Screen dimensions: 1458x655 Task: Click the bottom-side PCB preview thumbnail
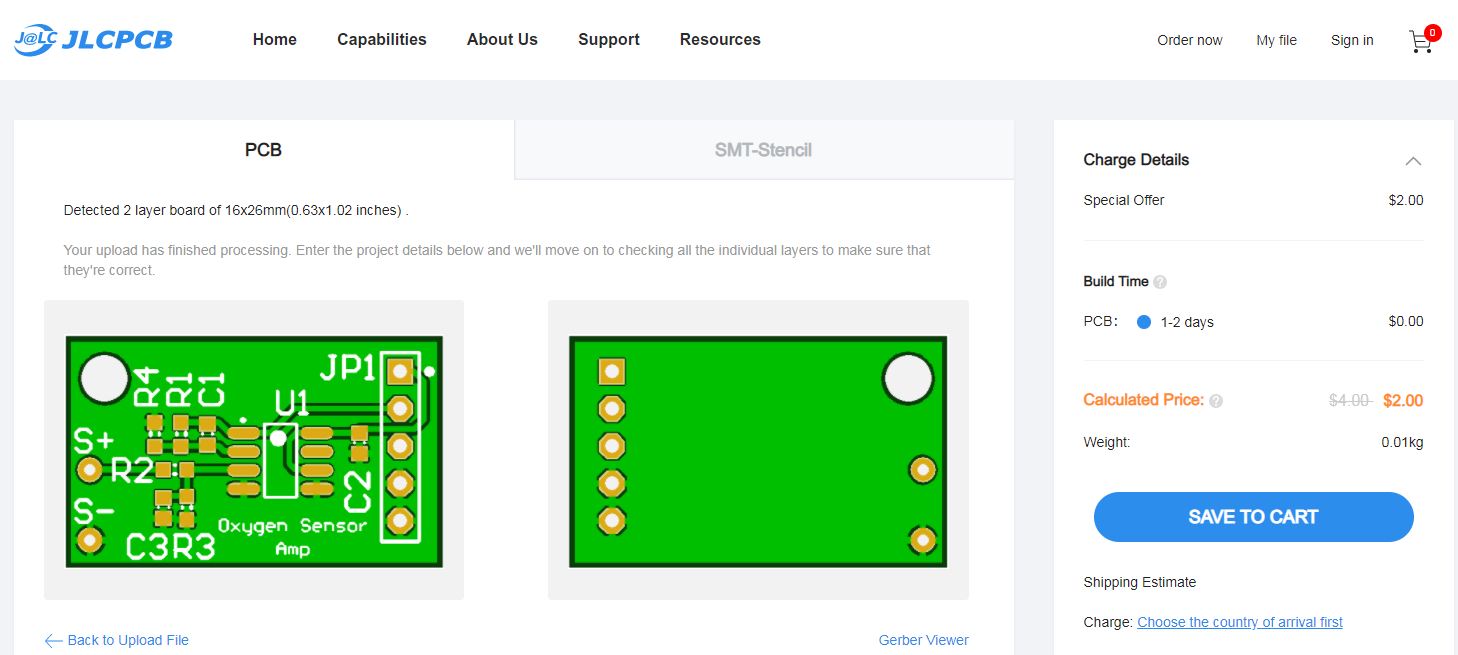click(x=758, y=450)
